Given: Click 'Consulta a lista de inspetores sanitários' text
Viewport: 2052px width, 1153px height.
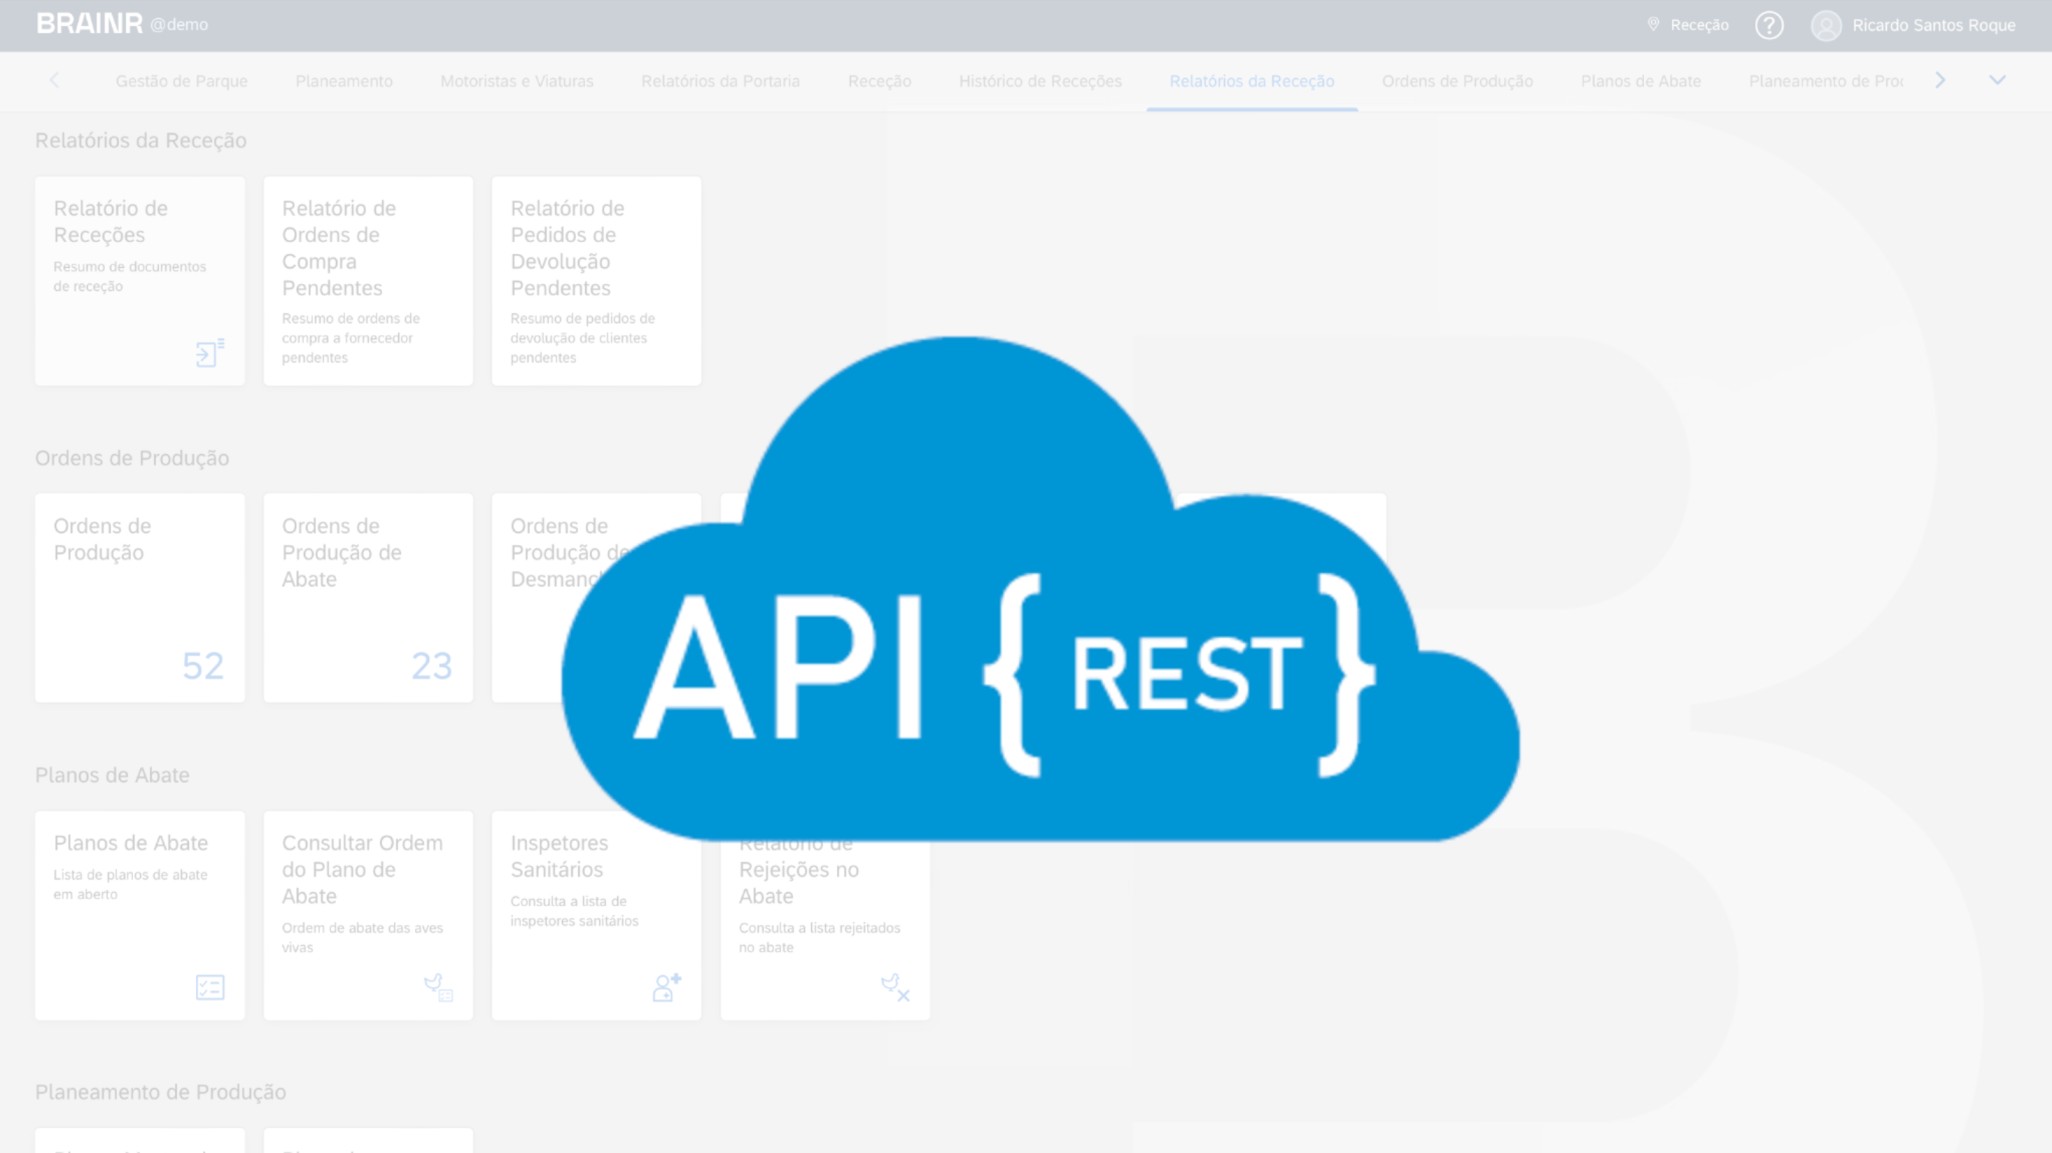Looking at the screenshot, I should click(574, 911).
